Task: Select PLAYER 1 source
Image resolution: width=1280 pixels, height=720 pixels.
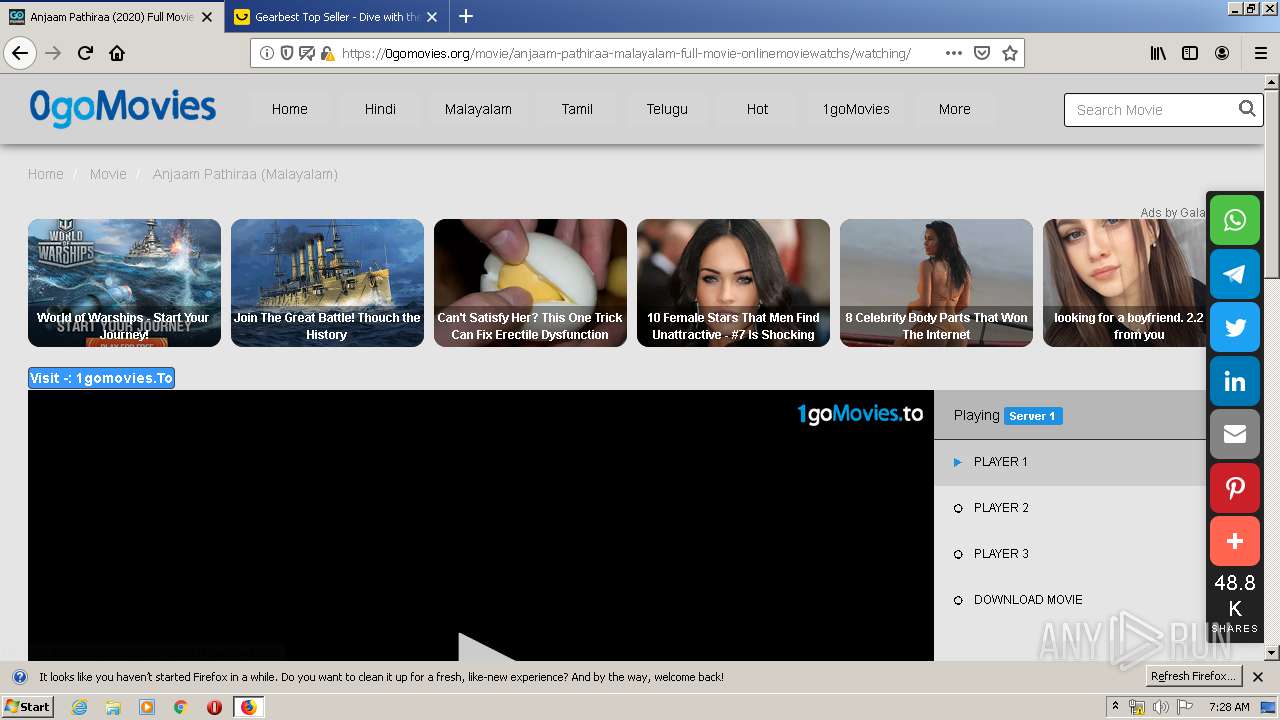Action: pos(1070,462)
